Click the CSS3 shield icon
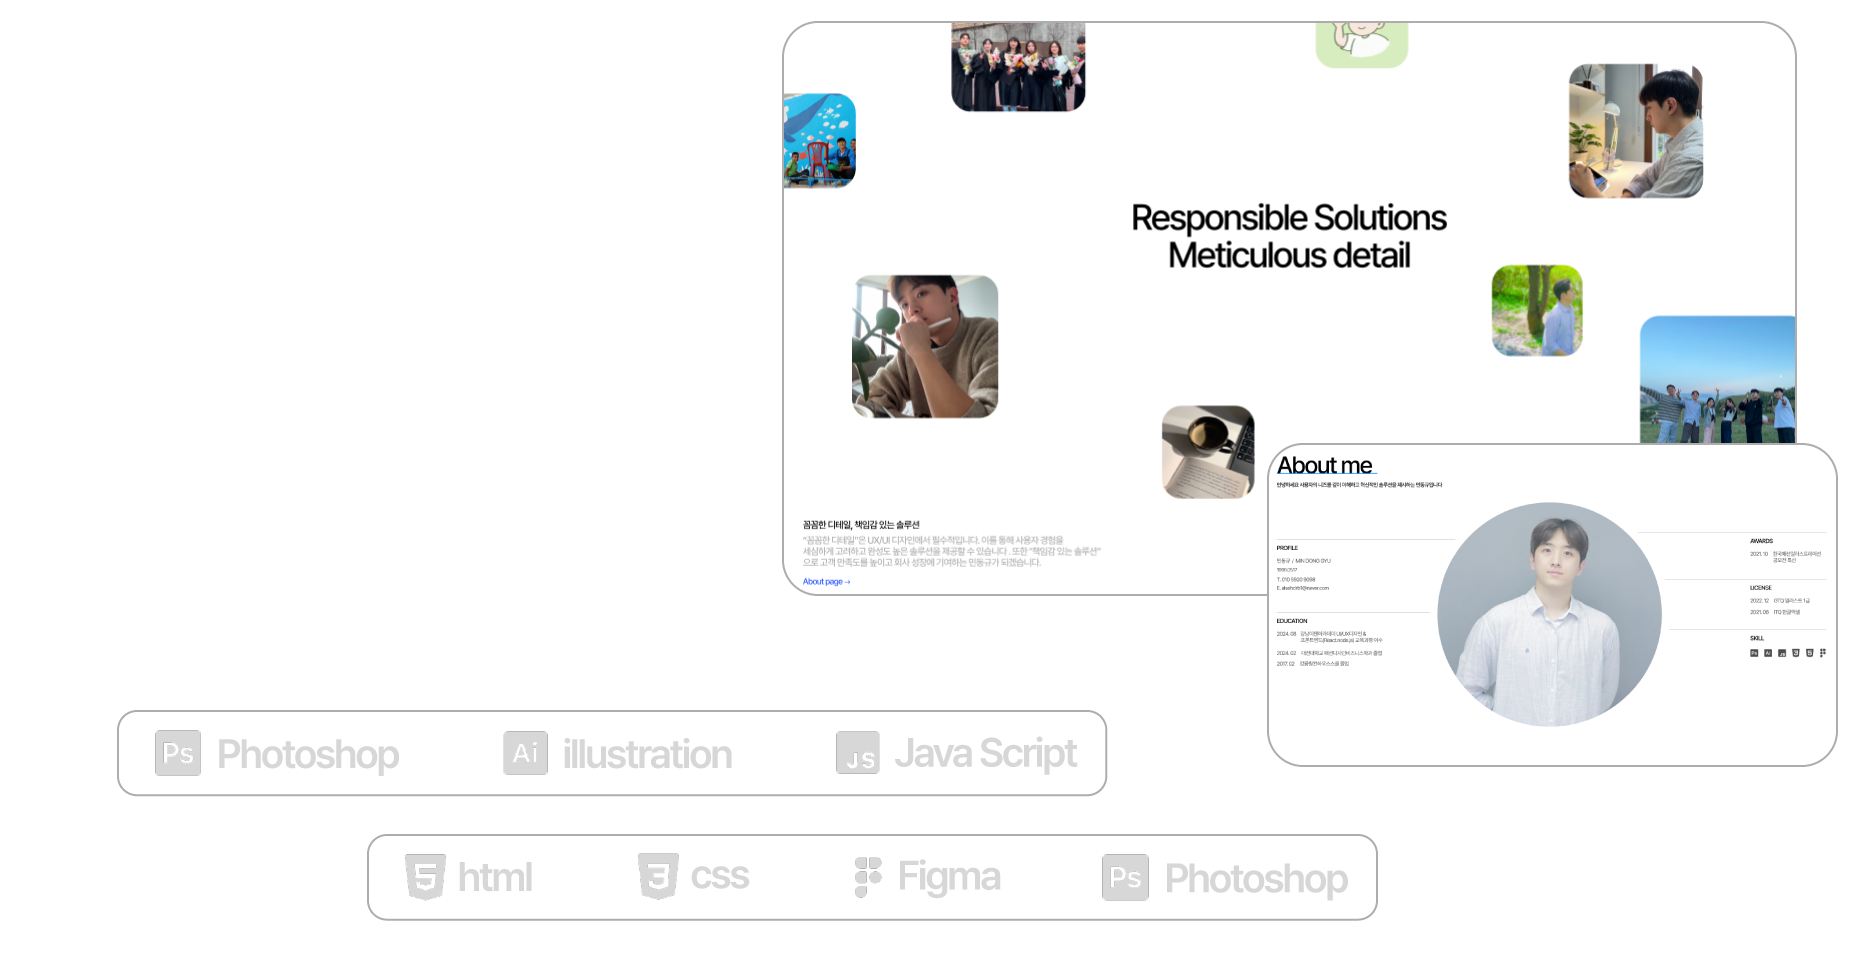Screen dimensions: 1872x956 pyautogui.click(x=658, y=877)
